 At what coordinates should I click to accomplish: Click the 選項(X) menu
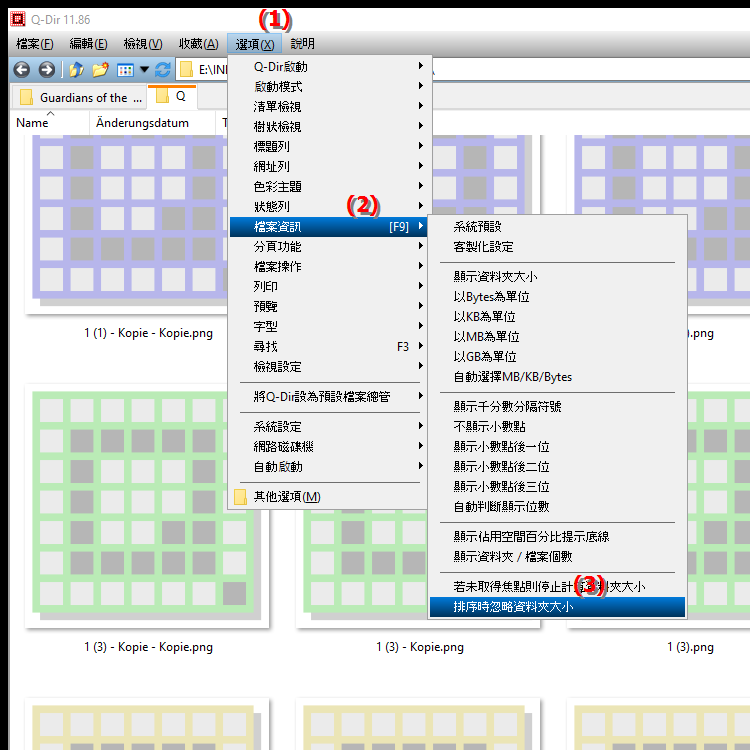click(254, 44)
